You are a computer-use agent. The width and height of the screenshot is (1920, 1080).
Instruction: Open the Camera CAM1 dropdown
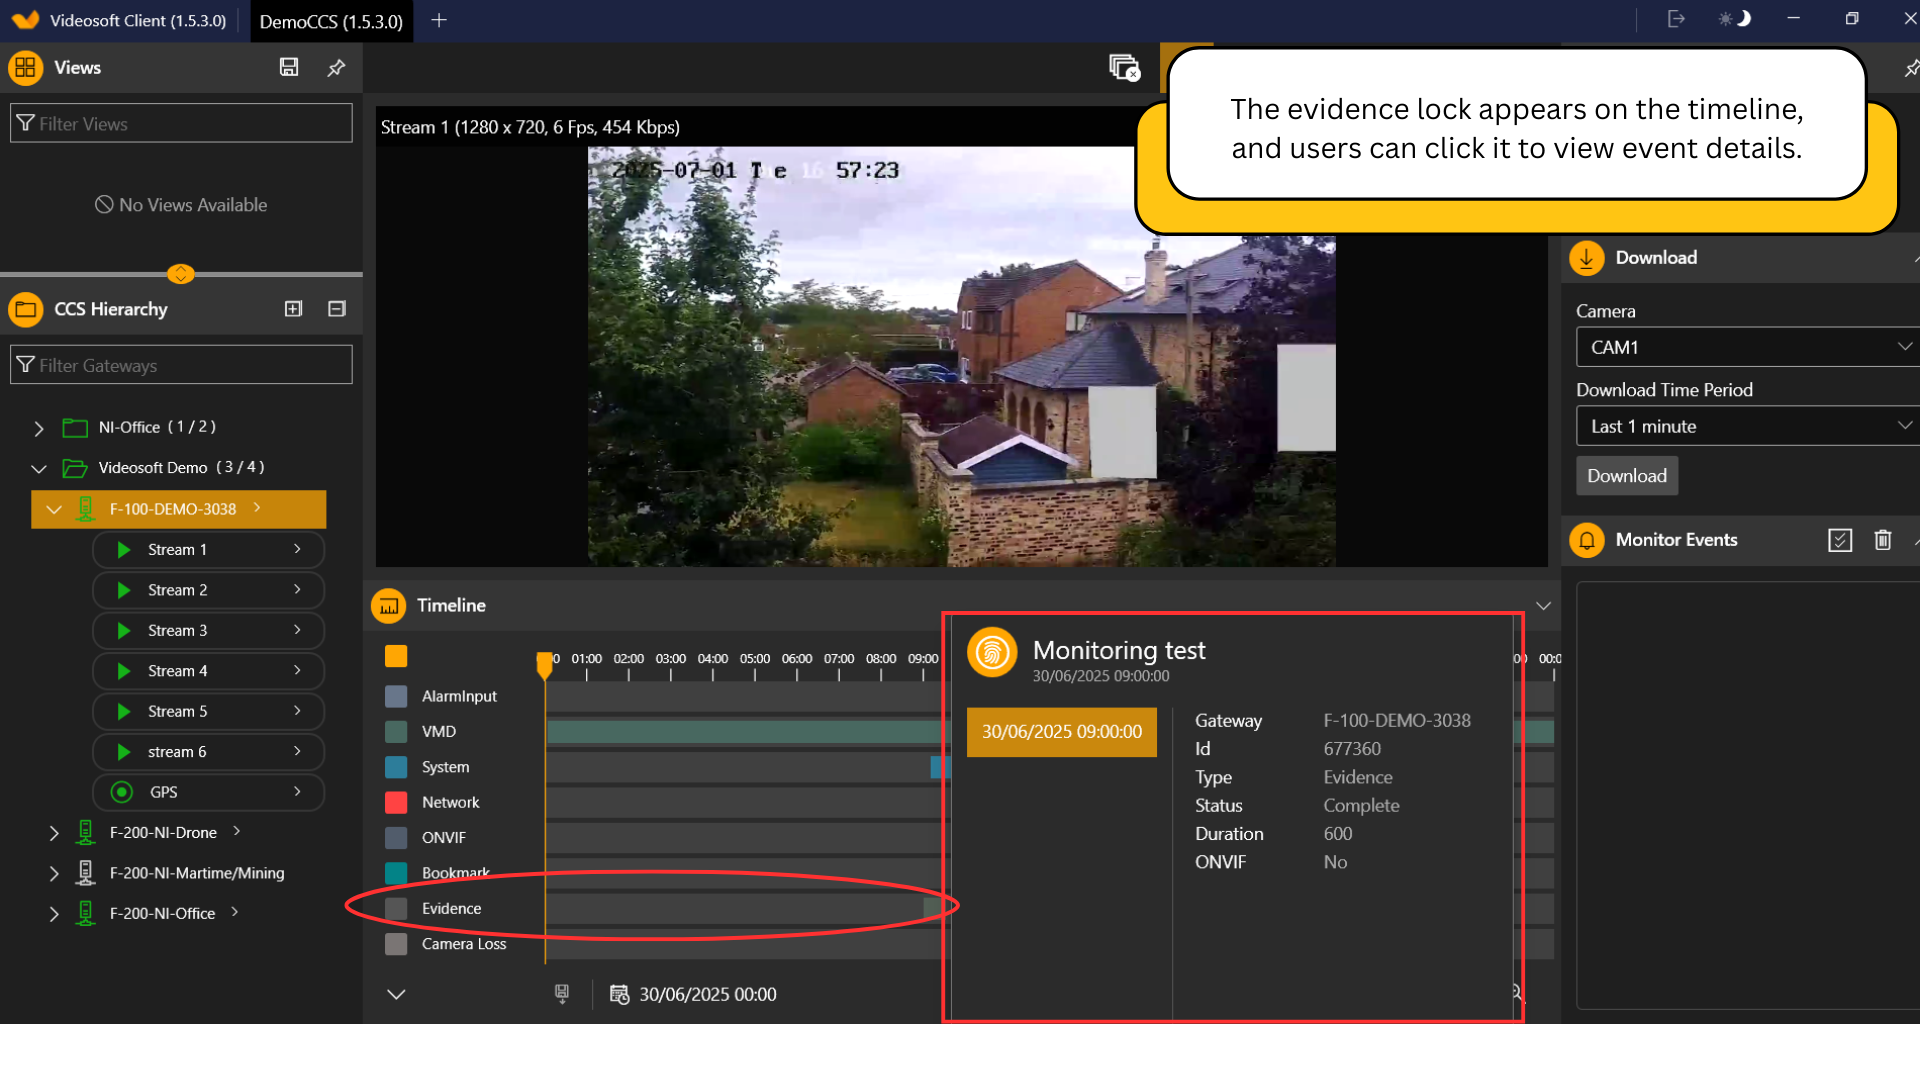coord(1747,347)
